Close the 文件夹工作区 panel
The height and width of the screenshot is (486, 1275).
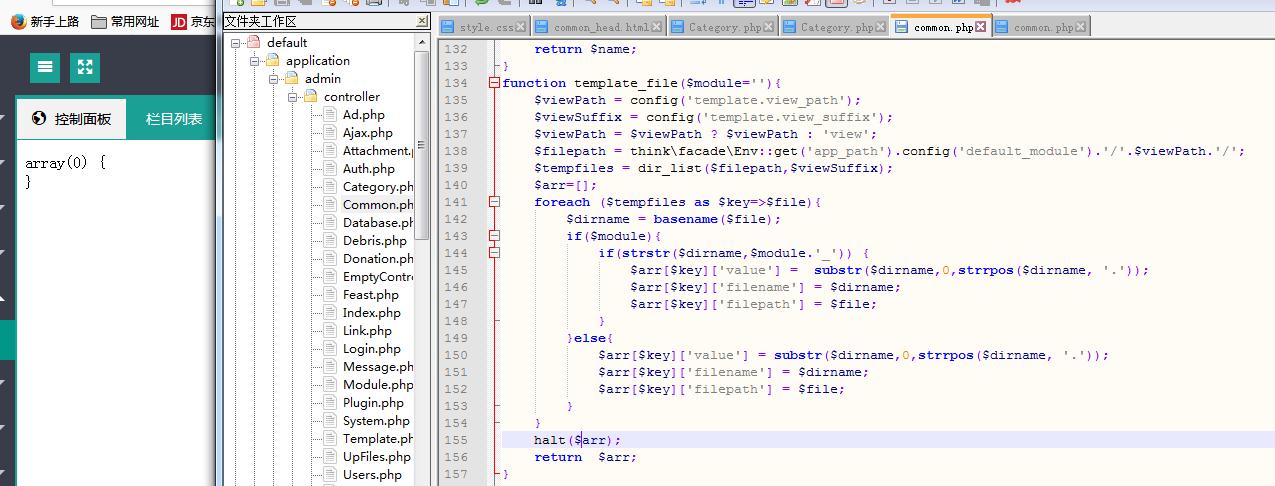click(x=421, y=21)
